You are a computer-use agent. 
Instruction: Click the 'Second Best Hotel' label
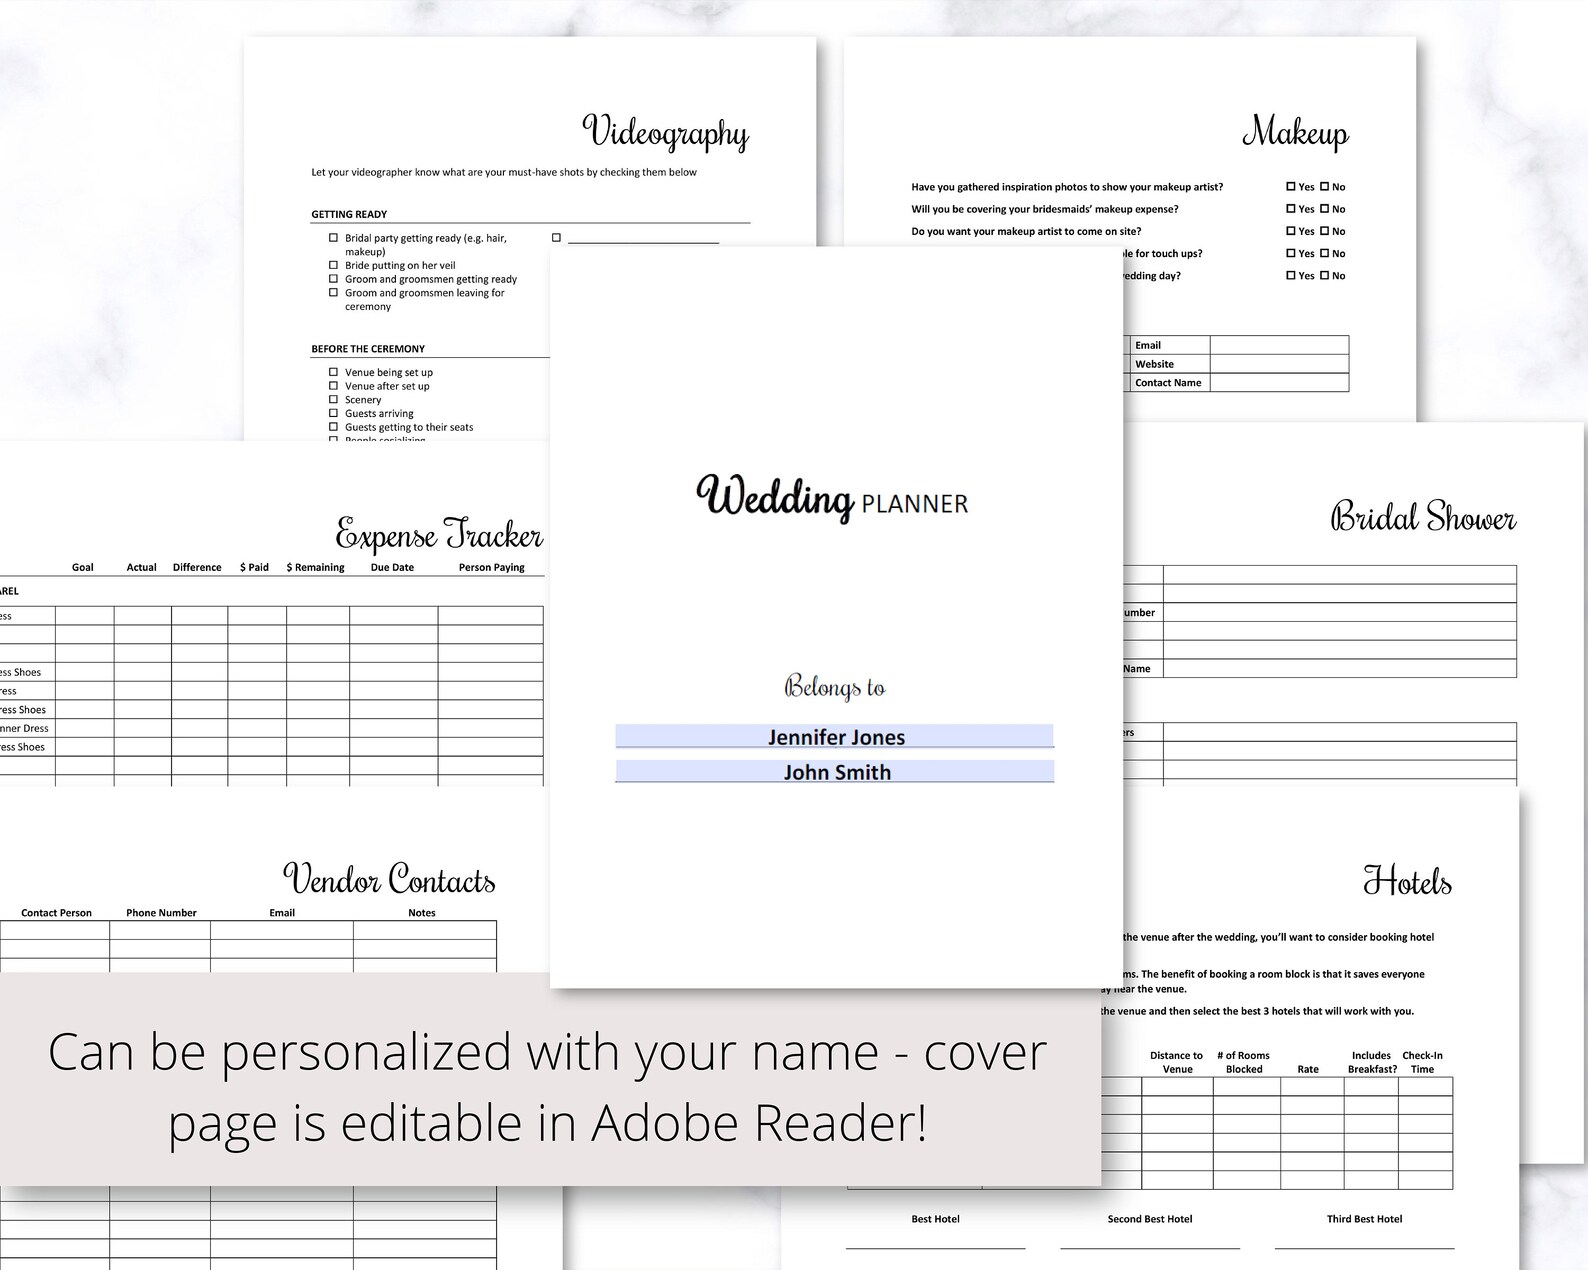[x=1150, y=1219]
